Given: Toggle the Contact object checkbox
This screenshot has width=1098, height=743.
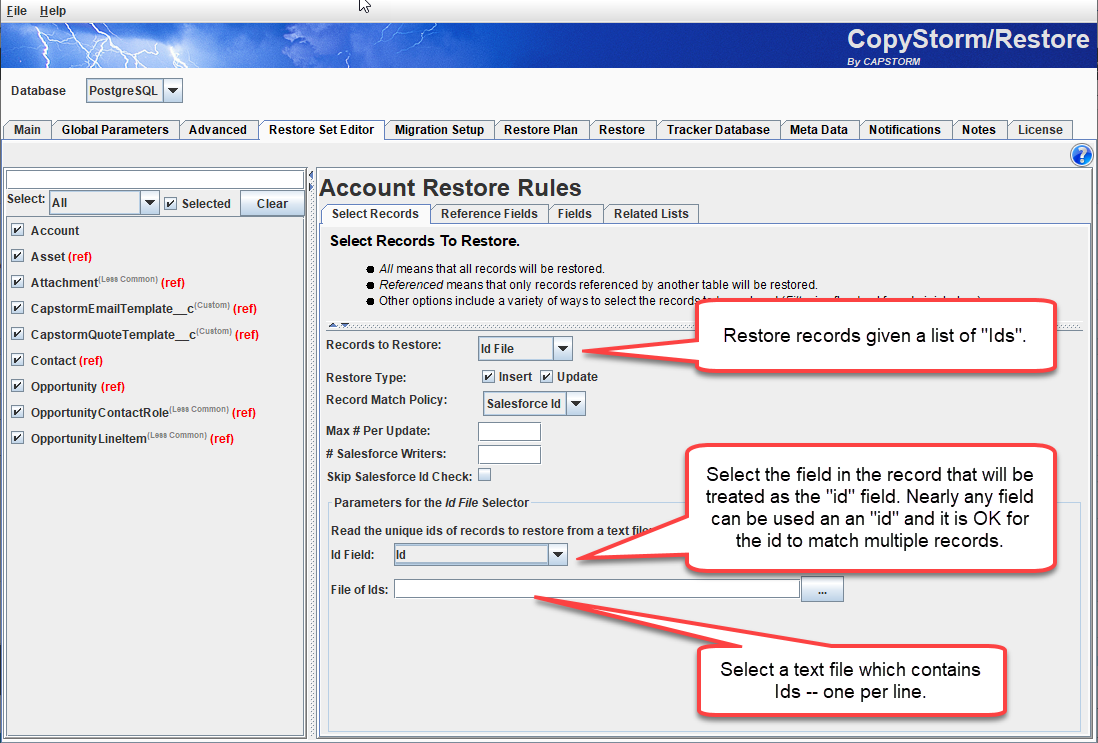Looking at the screenshot, I should tap(18, 360).
